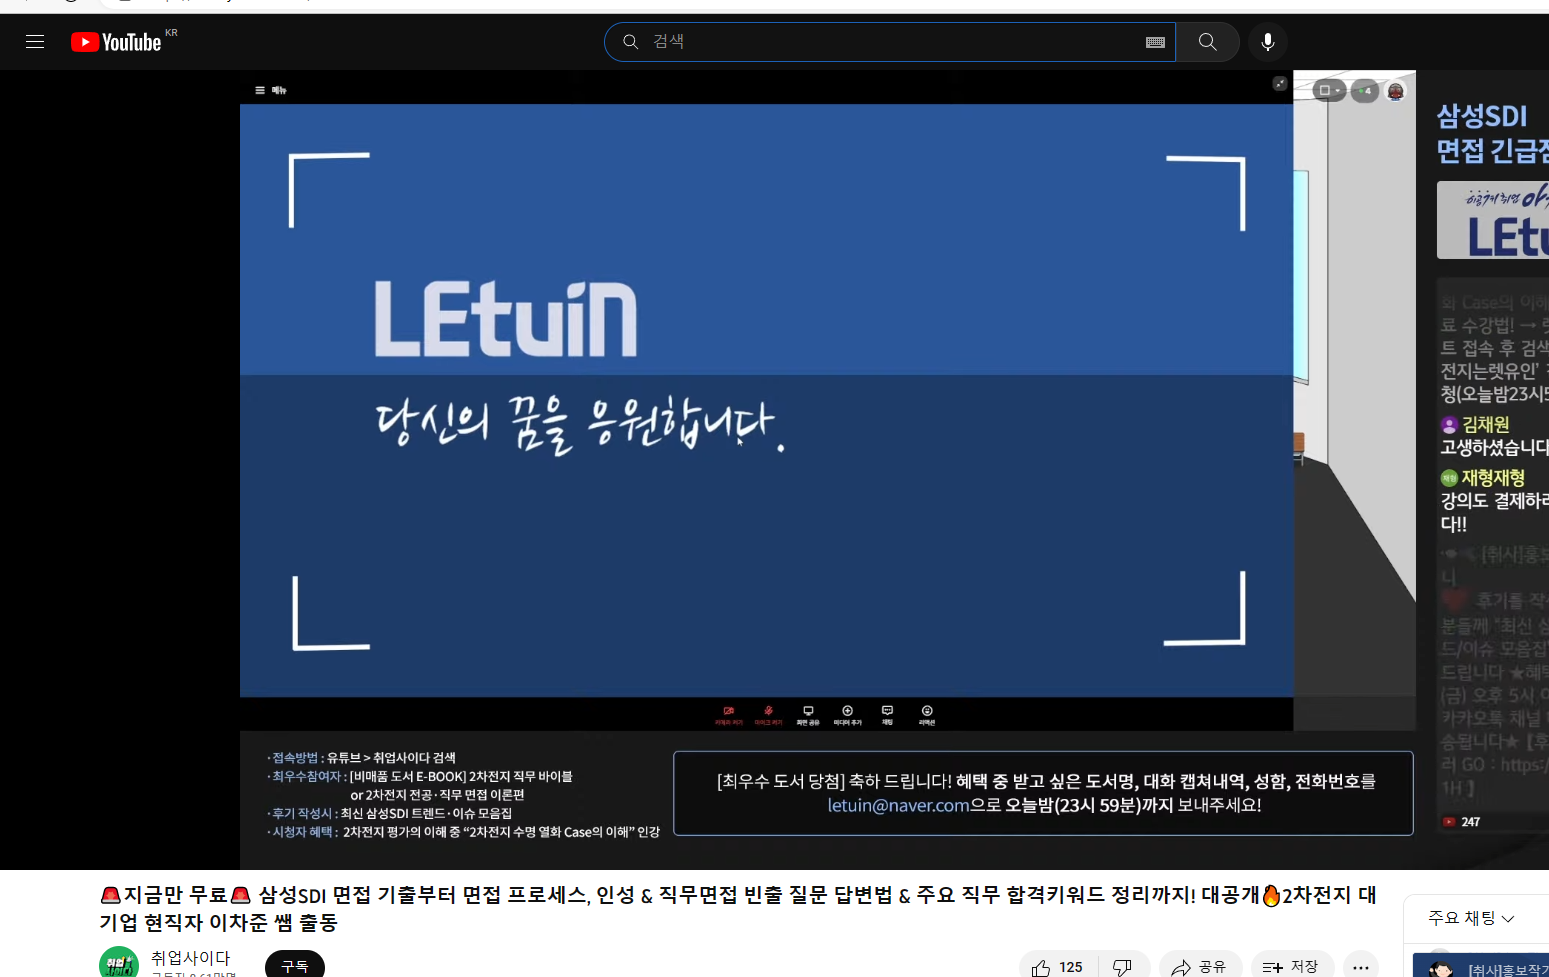
Task: Click the 공유 share button
Action: (1200, 966)
